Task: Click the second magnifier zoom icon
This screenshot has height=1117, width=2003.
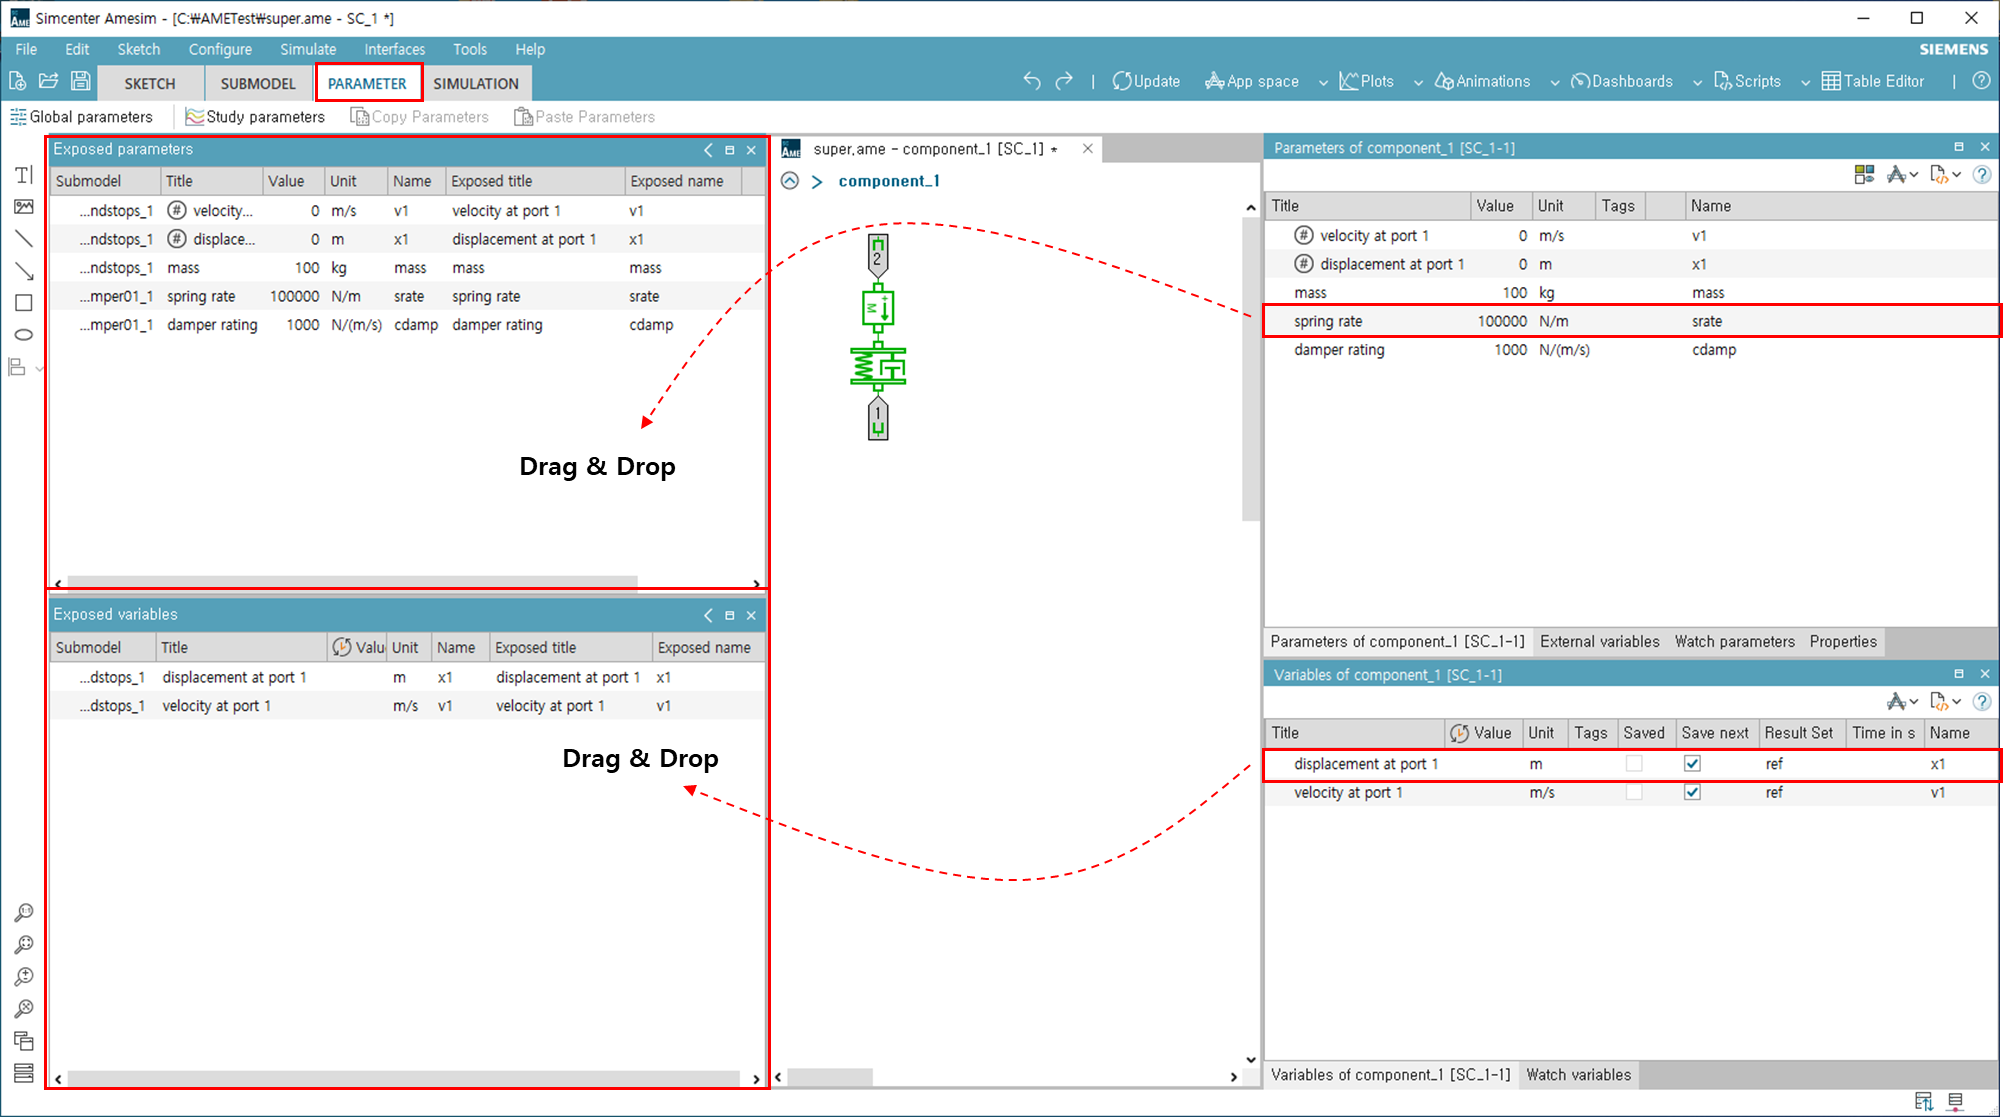Action: point(24,945)
